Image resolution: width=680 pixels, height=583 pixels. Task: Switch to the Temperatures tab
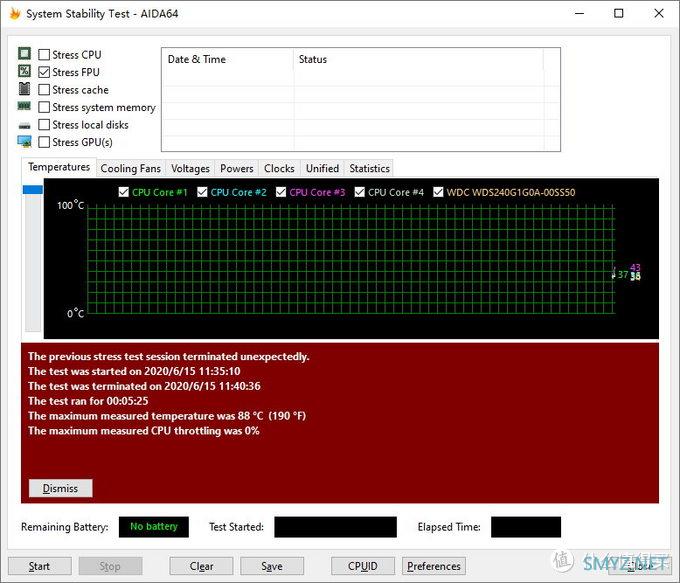pos(59,167)
